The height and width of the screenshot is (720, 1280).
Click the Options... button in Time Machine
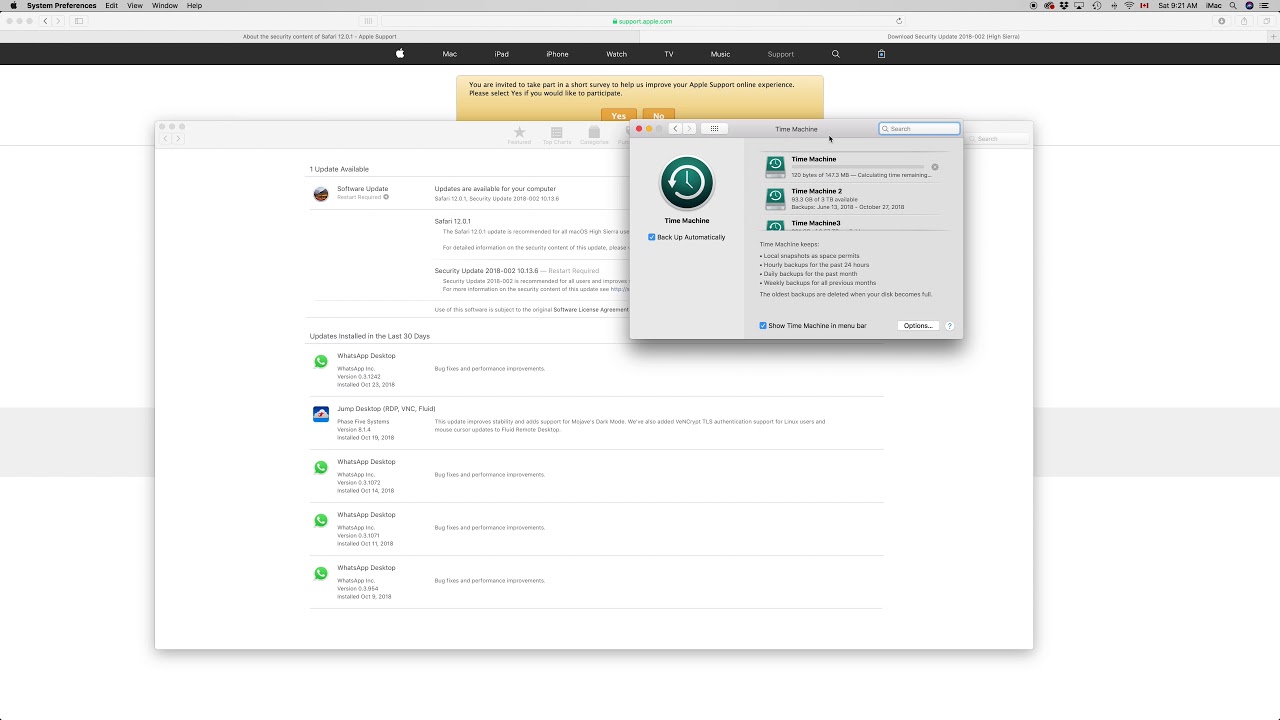(918, 326)
